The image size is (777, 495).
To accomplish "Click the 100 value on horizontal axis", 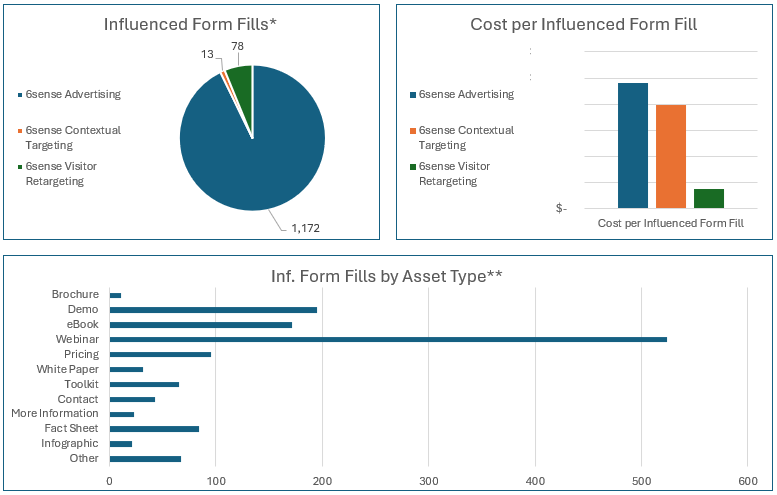I will (216, 481).
